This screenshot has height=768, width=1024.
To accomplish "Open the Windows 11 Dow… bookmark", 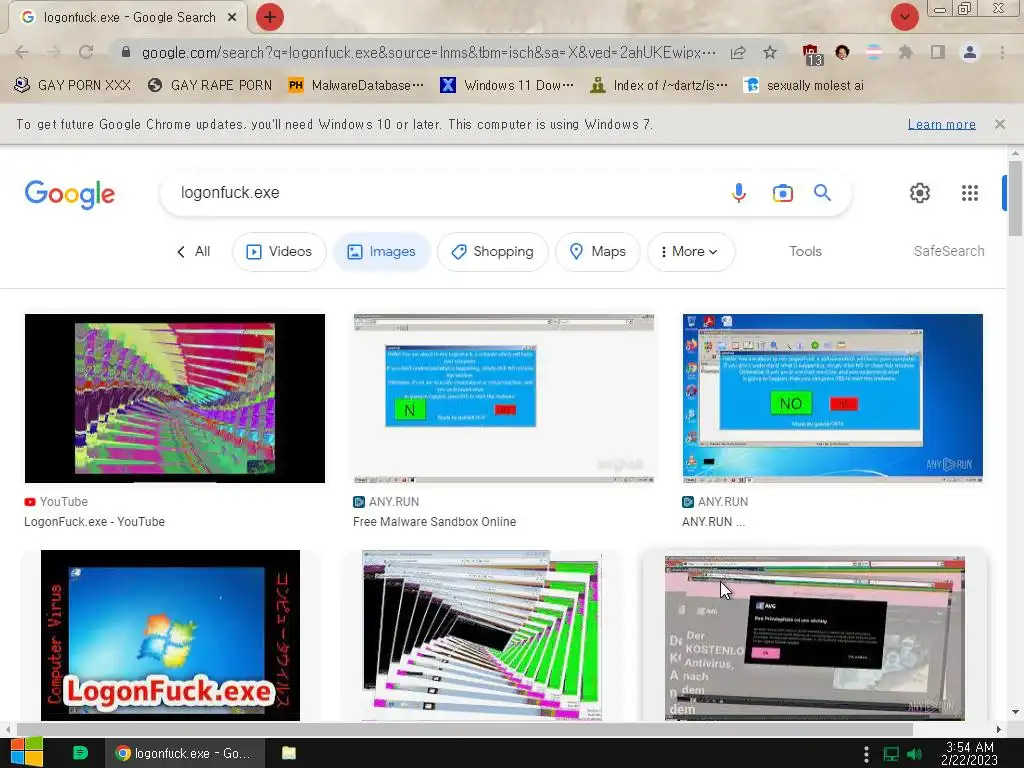I will pos(507,86).
